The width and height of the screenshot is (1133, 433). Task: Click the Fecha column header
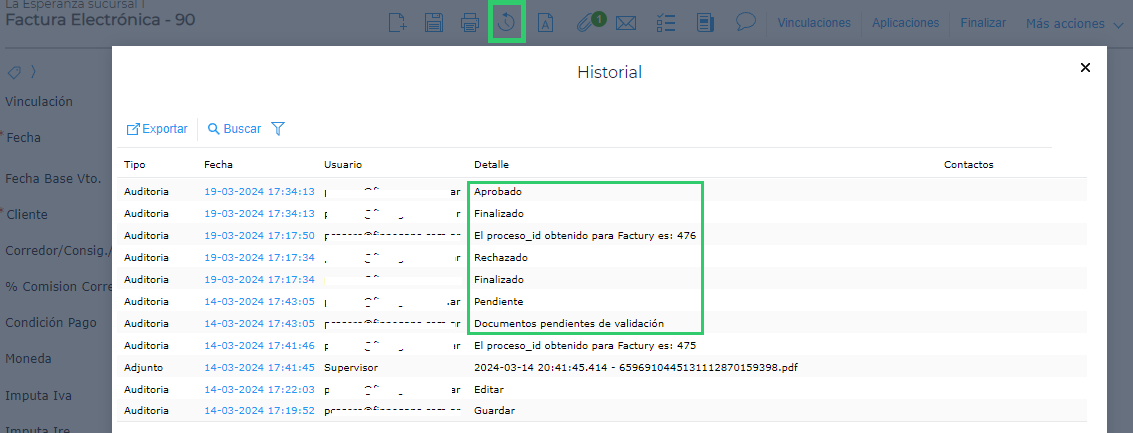click(218, 165)
